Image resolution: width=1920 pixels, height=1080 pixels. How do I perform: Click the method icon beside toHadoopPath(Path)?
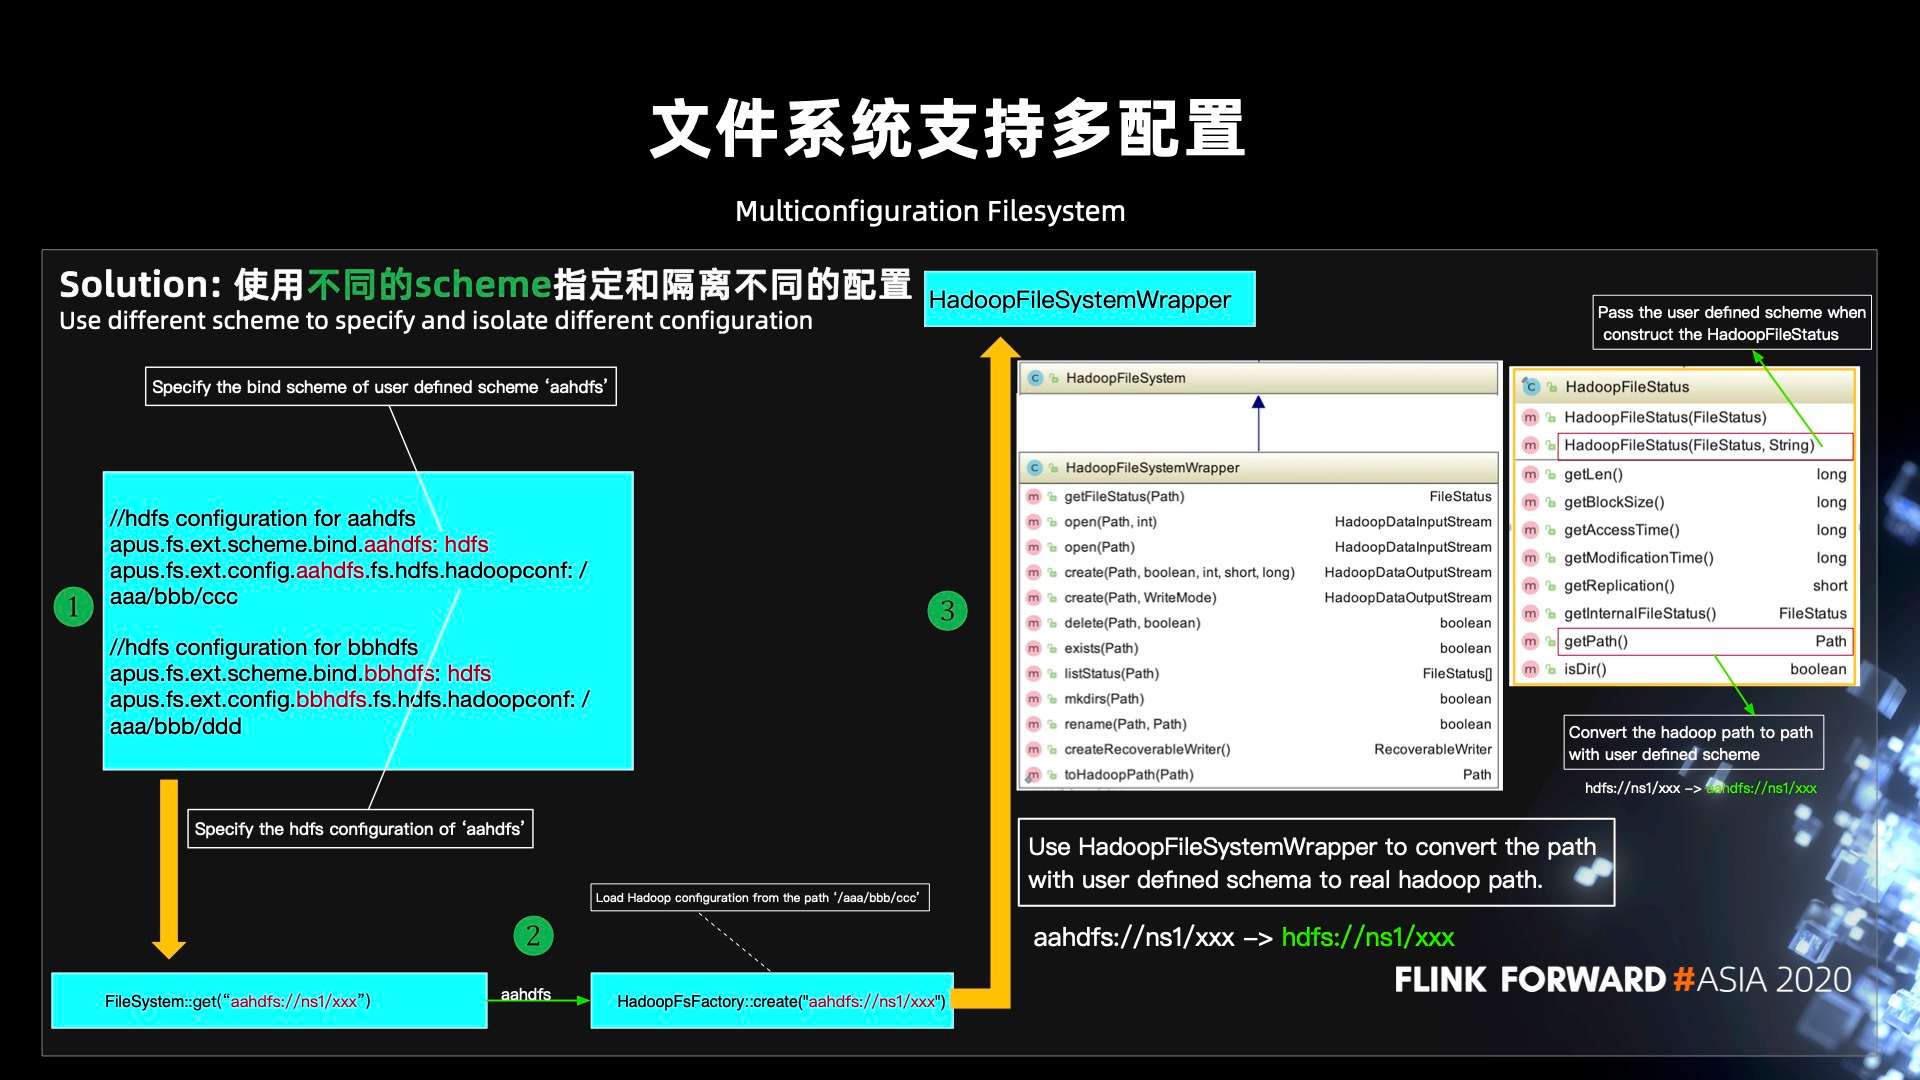(x=1033, y=774)
